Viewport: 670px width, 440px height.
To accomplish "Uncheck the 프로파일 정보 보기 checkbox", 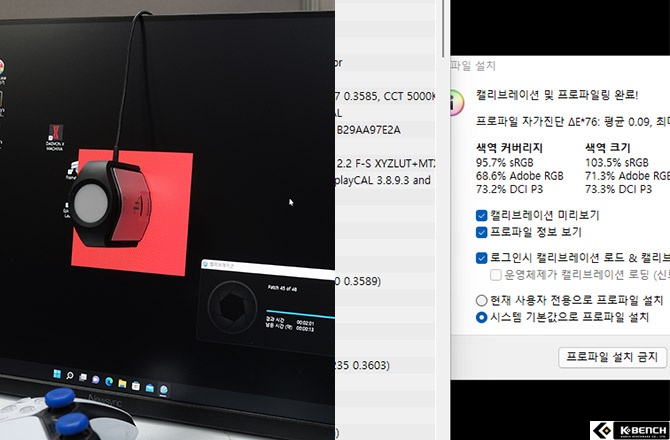I will (482, 232).
